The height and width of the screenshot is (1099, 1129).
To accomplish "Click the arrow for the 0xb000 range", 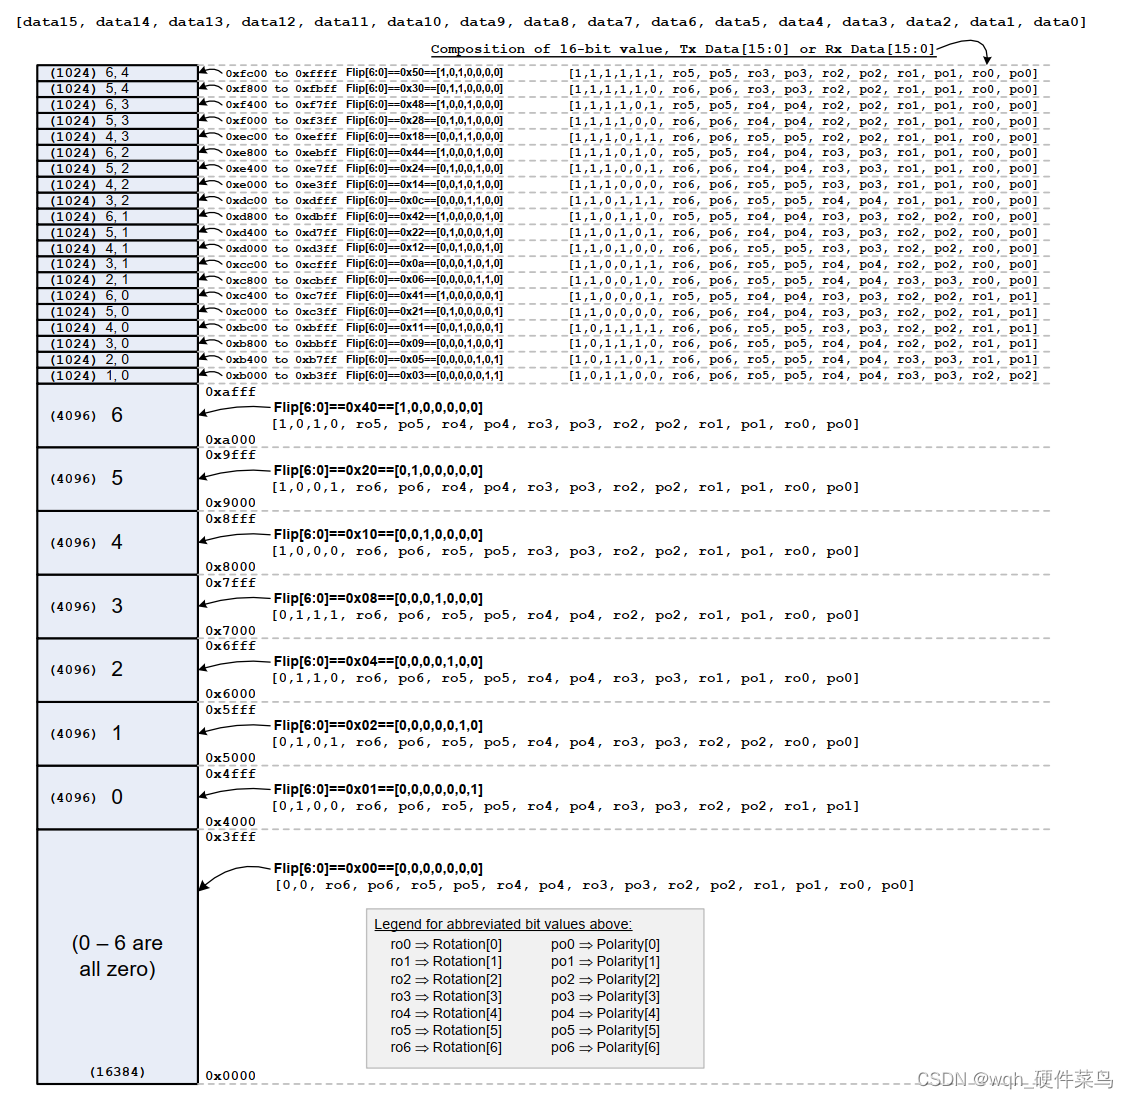I will click(x=212, y=375).
